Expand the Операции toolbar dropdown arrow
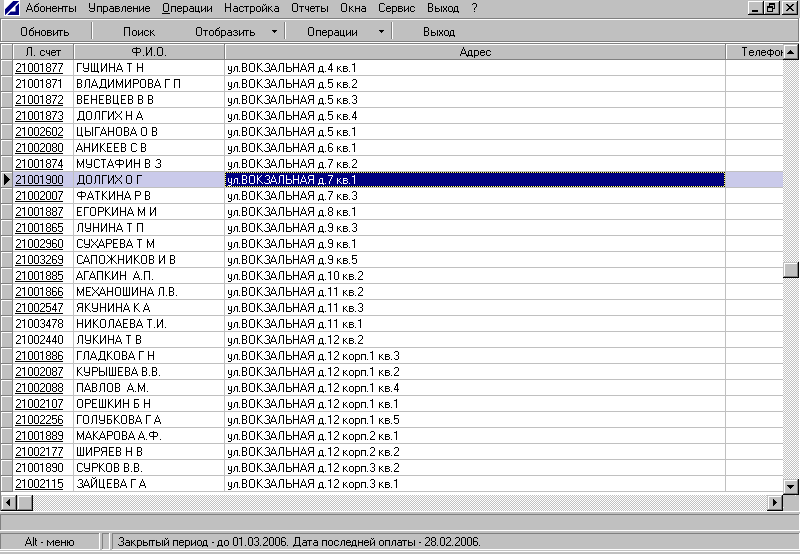Image resolution: width=800 pixels, height=555 pixels. pyautogui.click(x=381, y=32)
